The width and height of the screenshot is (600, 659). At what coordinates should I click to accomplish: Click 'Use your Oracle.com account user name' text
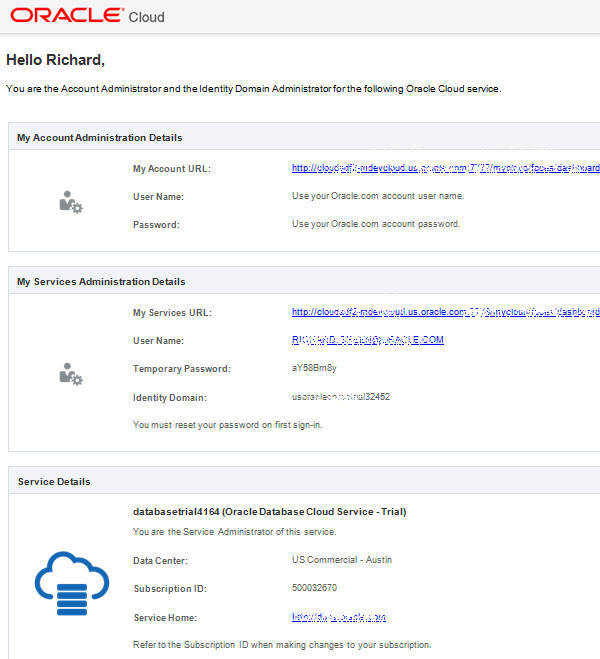point(378,196)
